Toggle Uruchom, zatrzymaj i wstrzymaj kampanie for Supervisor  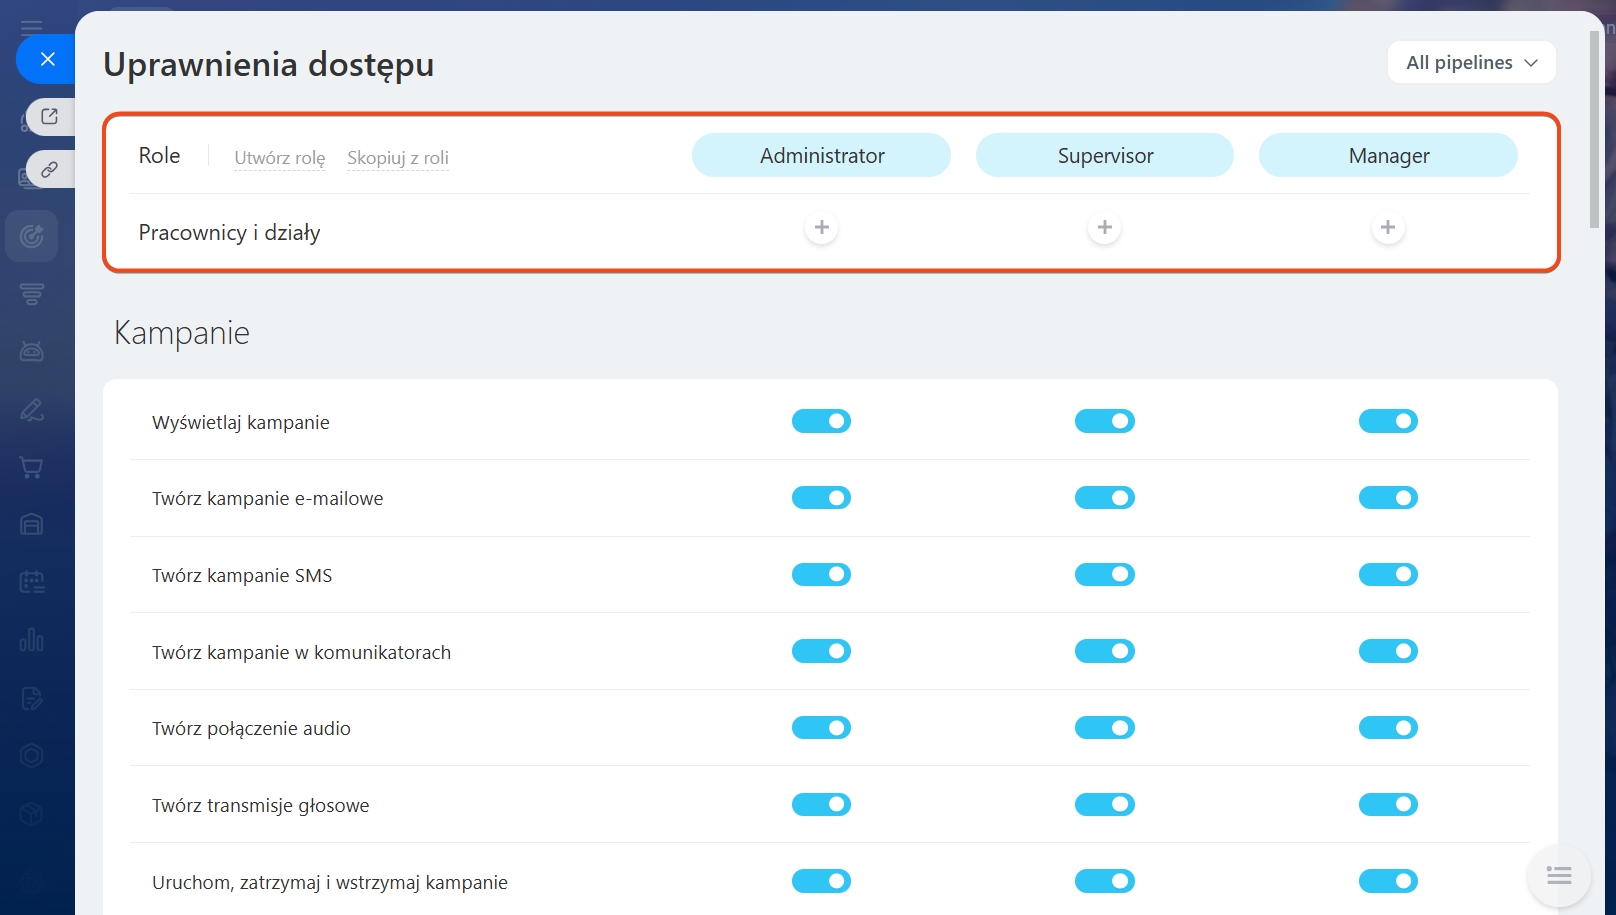tap(1105, 881)
